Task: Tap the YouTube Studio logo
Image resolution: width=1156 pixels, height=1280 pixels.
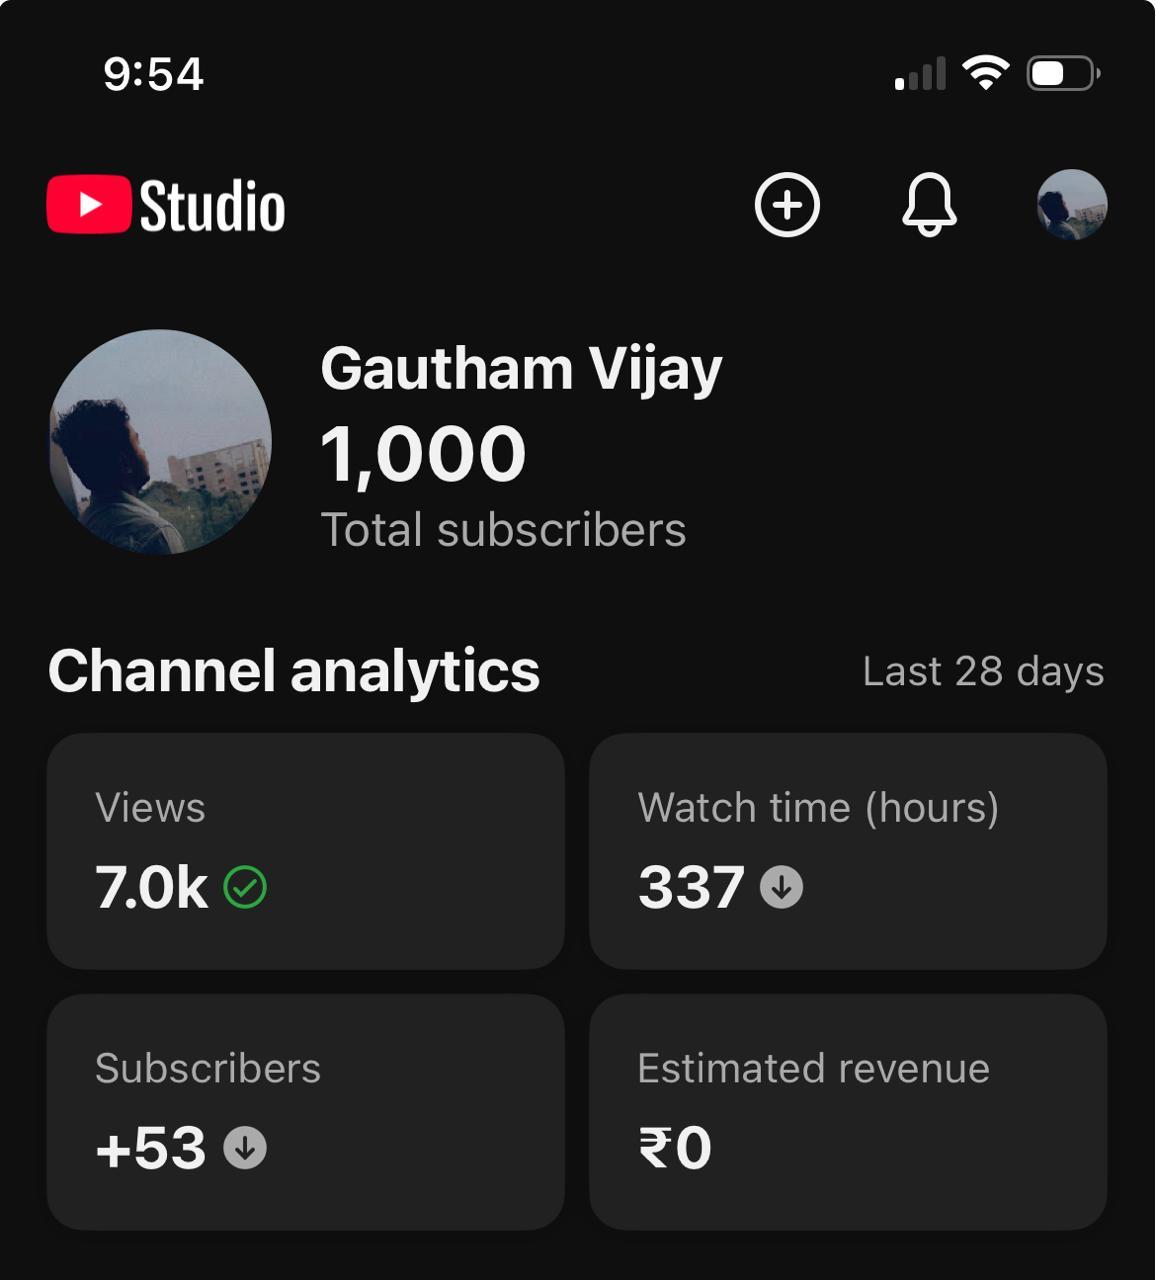Action: [x=166, y=206]
